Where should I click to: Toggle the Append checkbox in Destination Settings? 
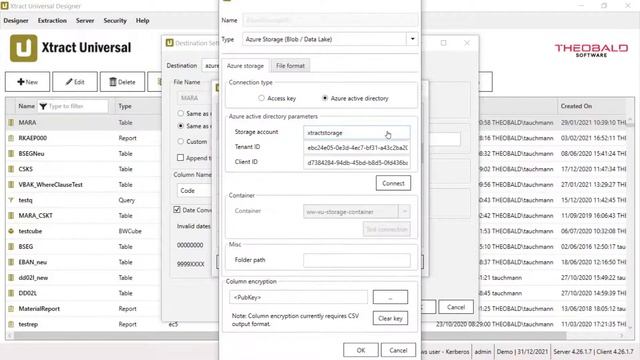point(180,158)
